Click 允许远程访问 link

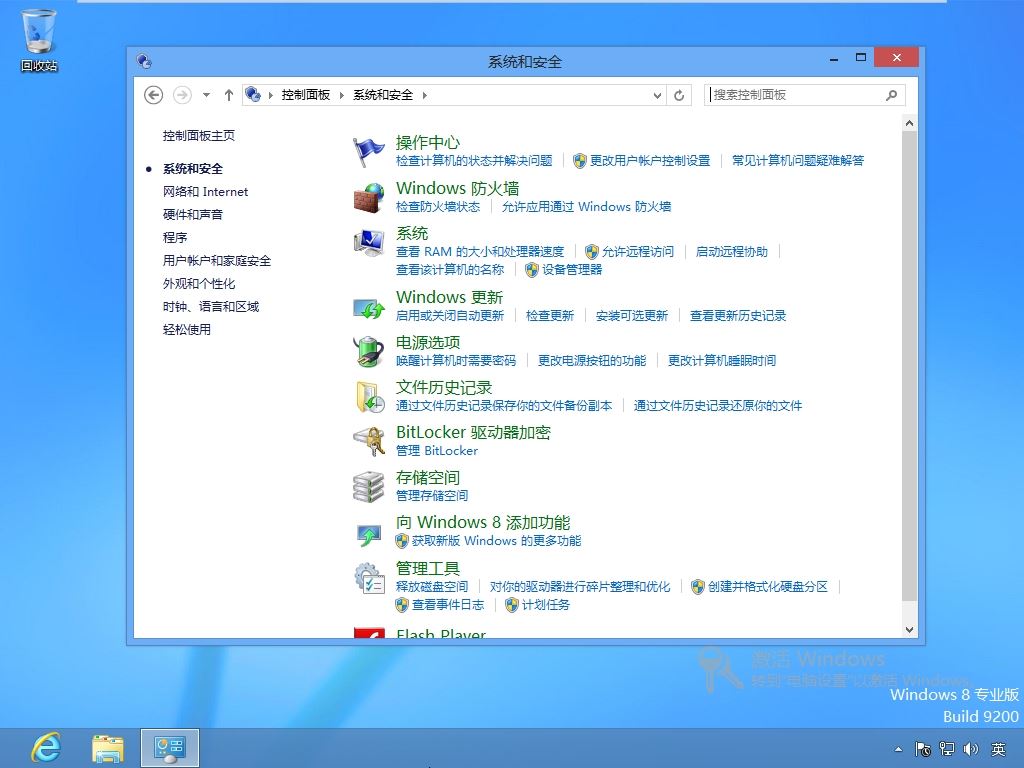pos(637,251)
